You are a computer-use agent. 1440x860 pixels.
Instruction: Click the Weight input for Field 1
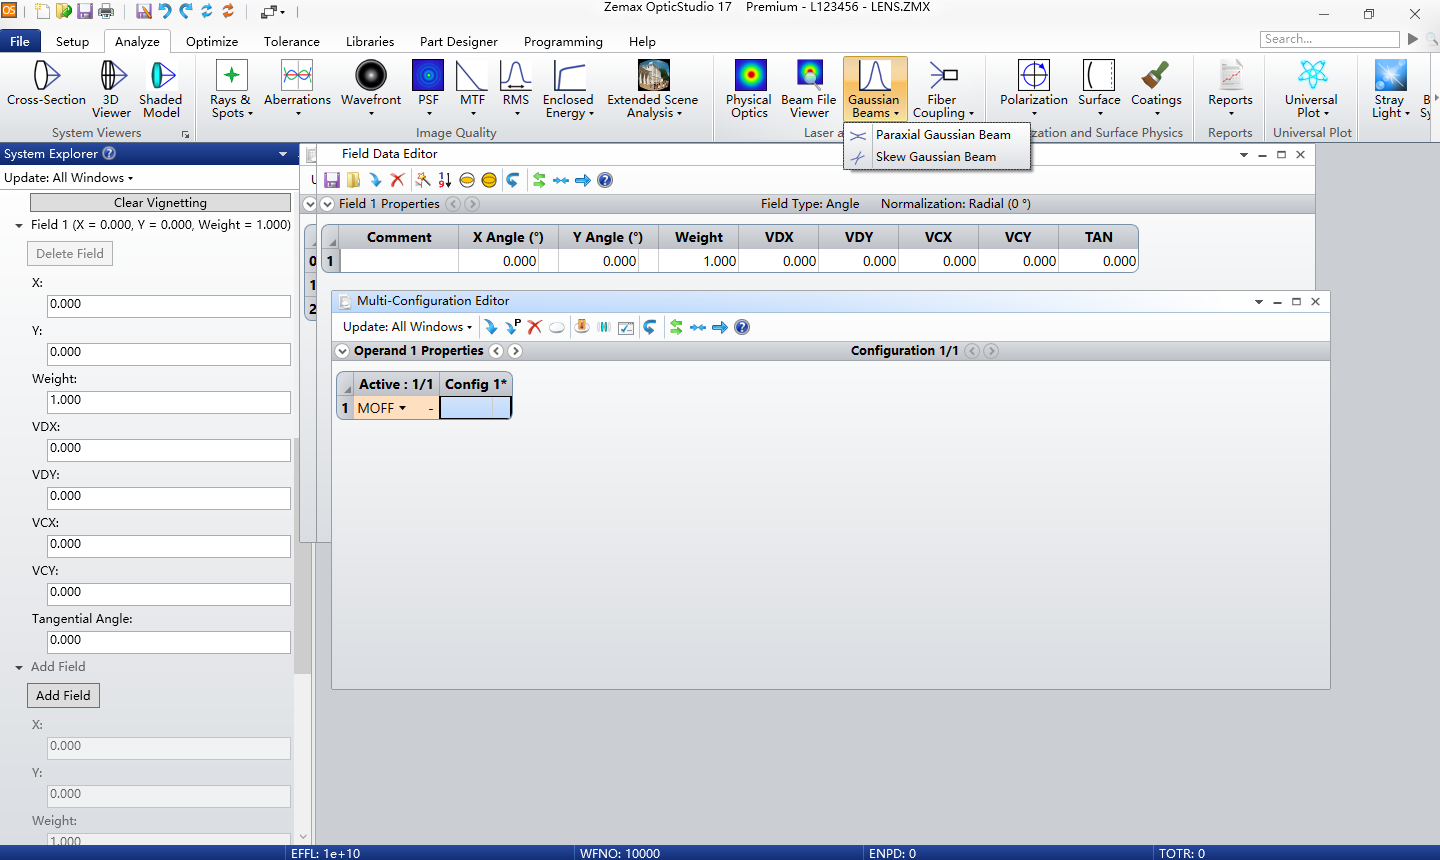(x=169, y=402)
